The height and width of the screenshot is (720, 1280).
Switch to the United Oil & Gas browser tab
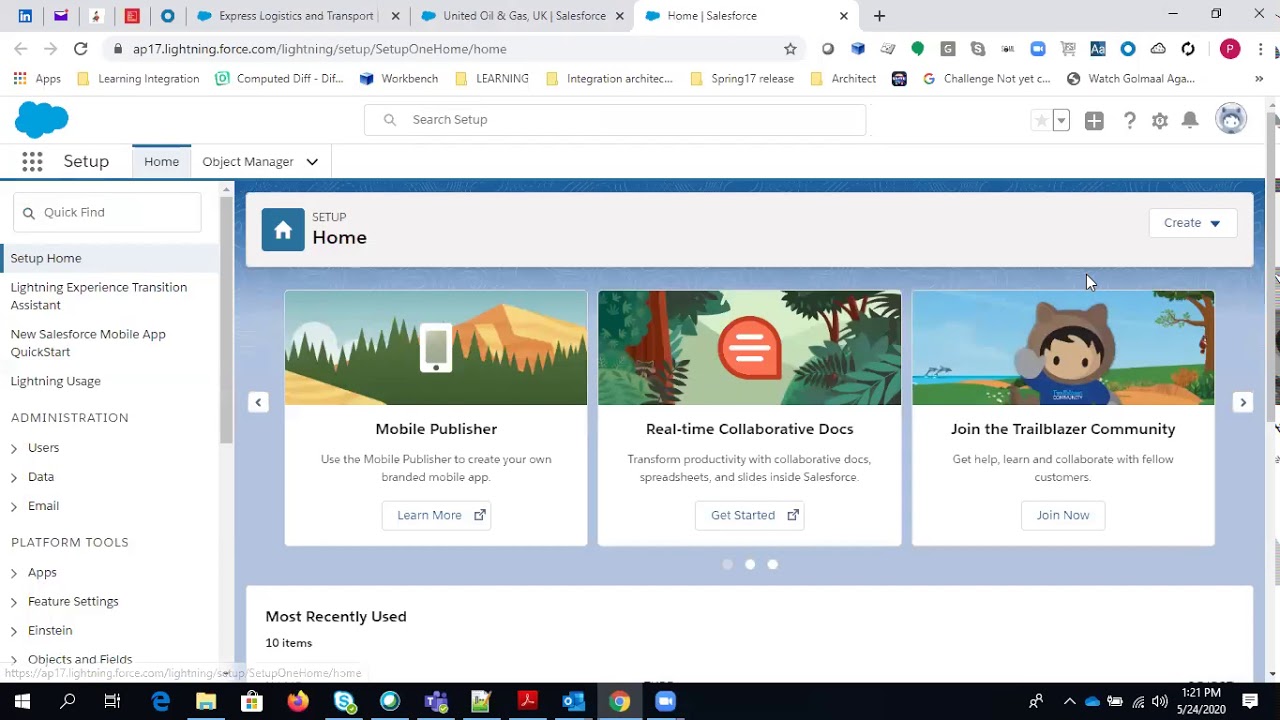[524, 16]
